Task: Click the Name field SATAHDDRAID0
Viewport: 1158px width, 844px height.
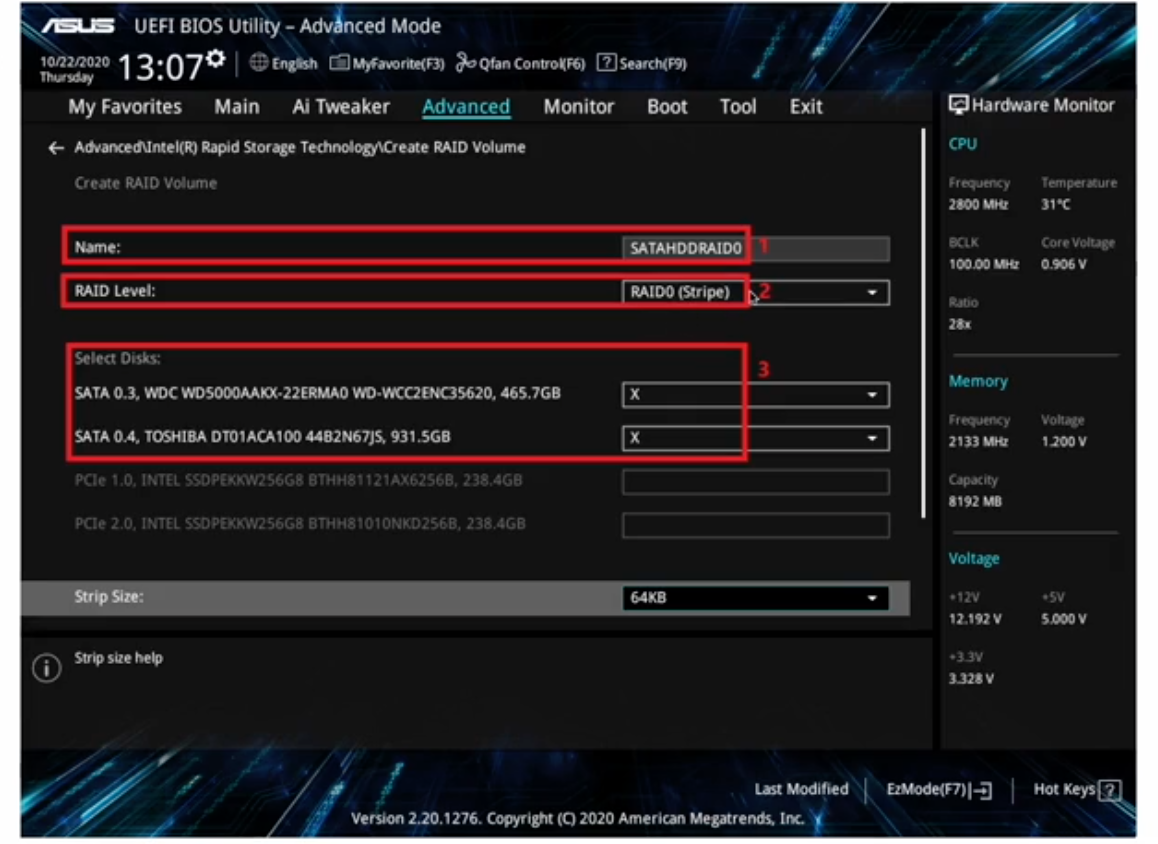Action: coord(756,249)
